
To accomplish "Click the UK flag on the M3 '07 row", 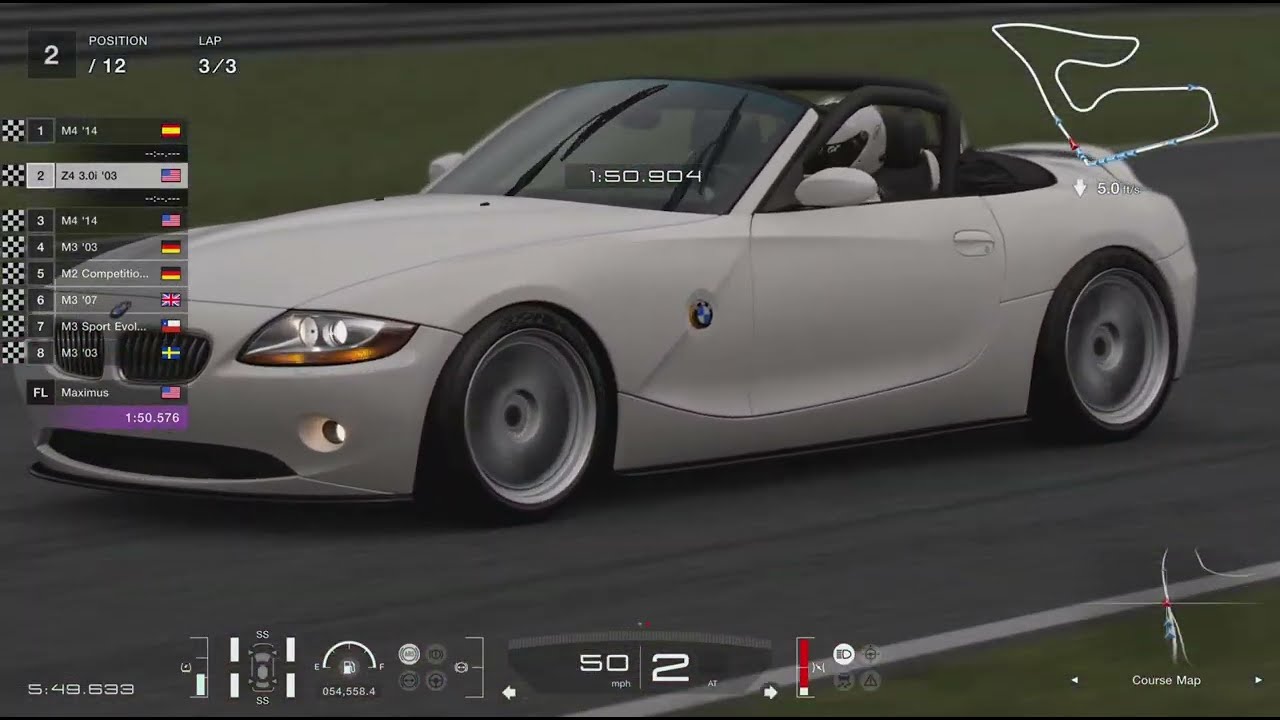I will tap(171, 299).
